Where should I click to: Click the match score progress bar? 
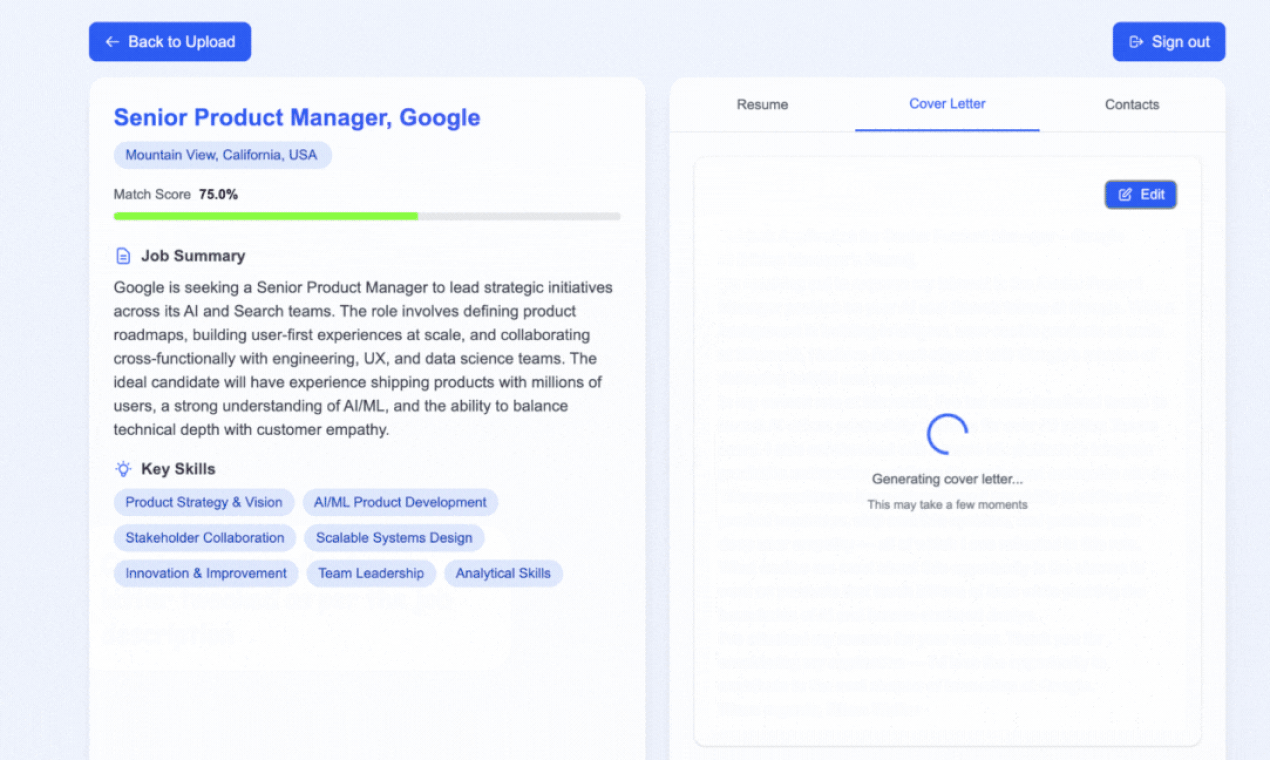[367, 216]
